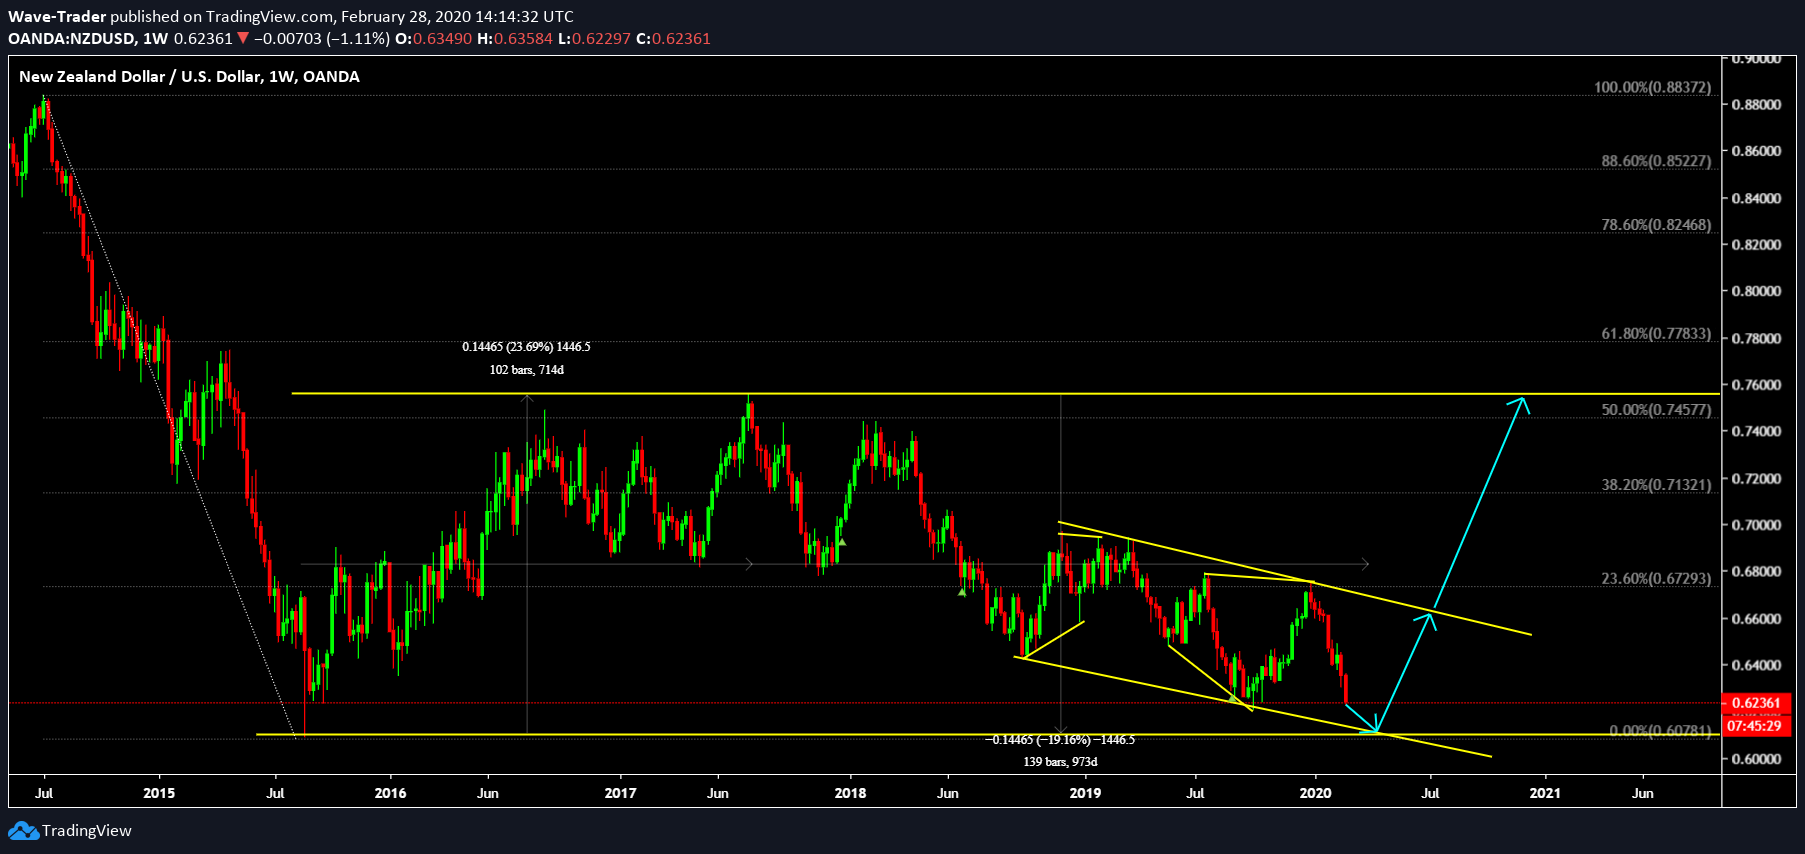Click the 0.14465 (23.69%) 1446.5 measurement label
Viewport: 1805px width, 854px height.
(x=526, y=347)
